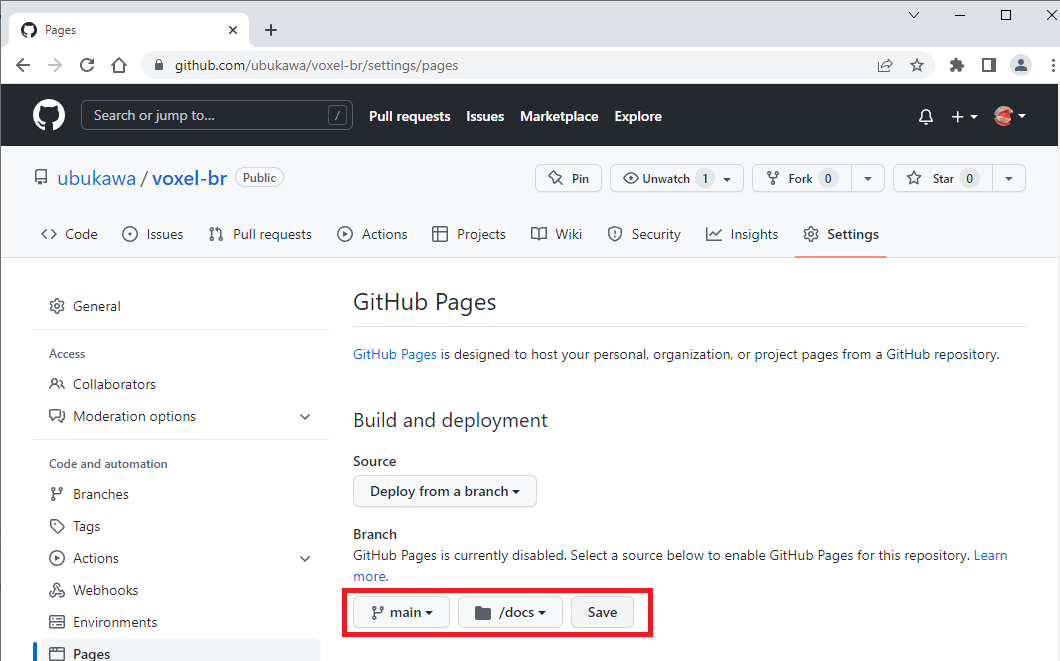The width and height of the screenshot is (1060, 661).
Task: Open the Fork dropdown arrow
Action: 868,178
